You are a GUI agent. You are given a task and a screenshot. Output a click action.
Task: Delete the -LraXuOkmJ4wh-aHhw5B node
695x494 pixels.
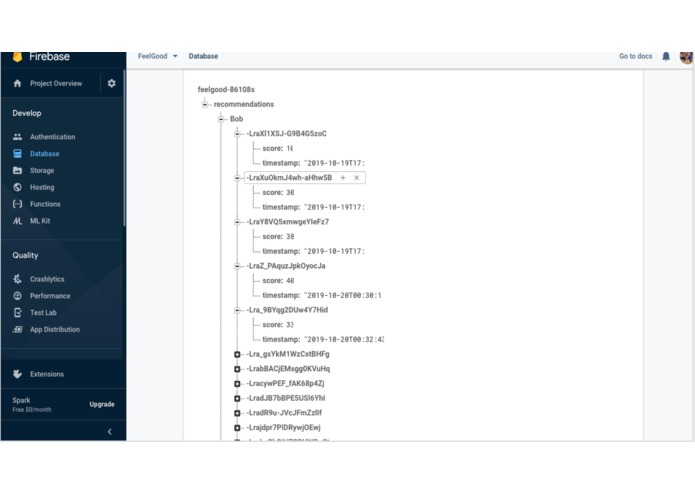356,178
